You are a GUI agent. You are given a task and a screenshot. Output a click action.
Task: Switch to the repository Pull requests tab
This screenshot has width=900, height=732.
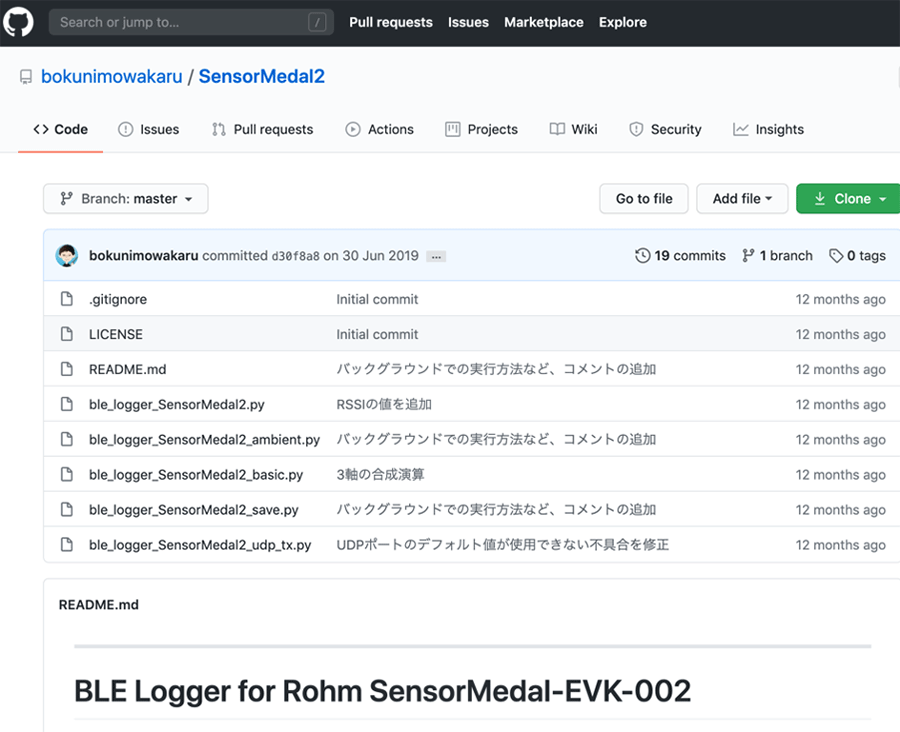262,130
